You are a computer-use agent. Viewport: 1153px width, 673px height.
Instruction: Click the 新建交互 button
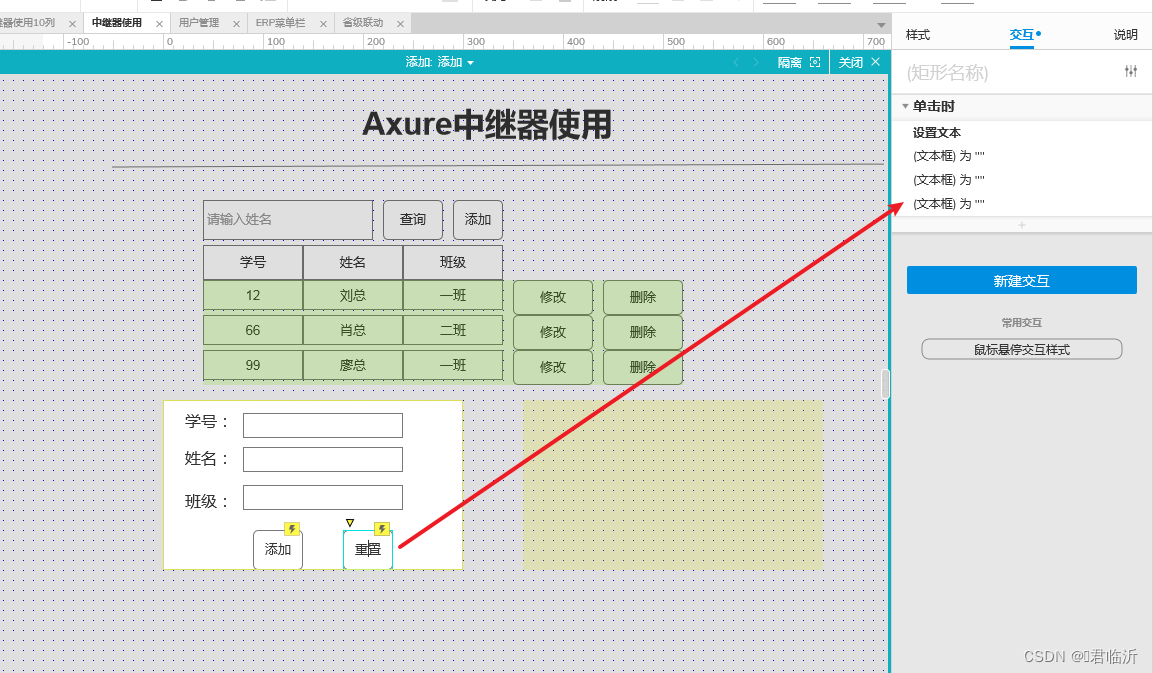point(1021,280)
